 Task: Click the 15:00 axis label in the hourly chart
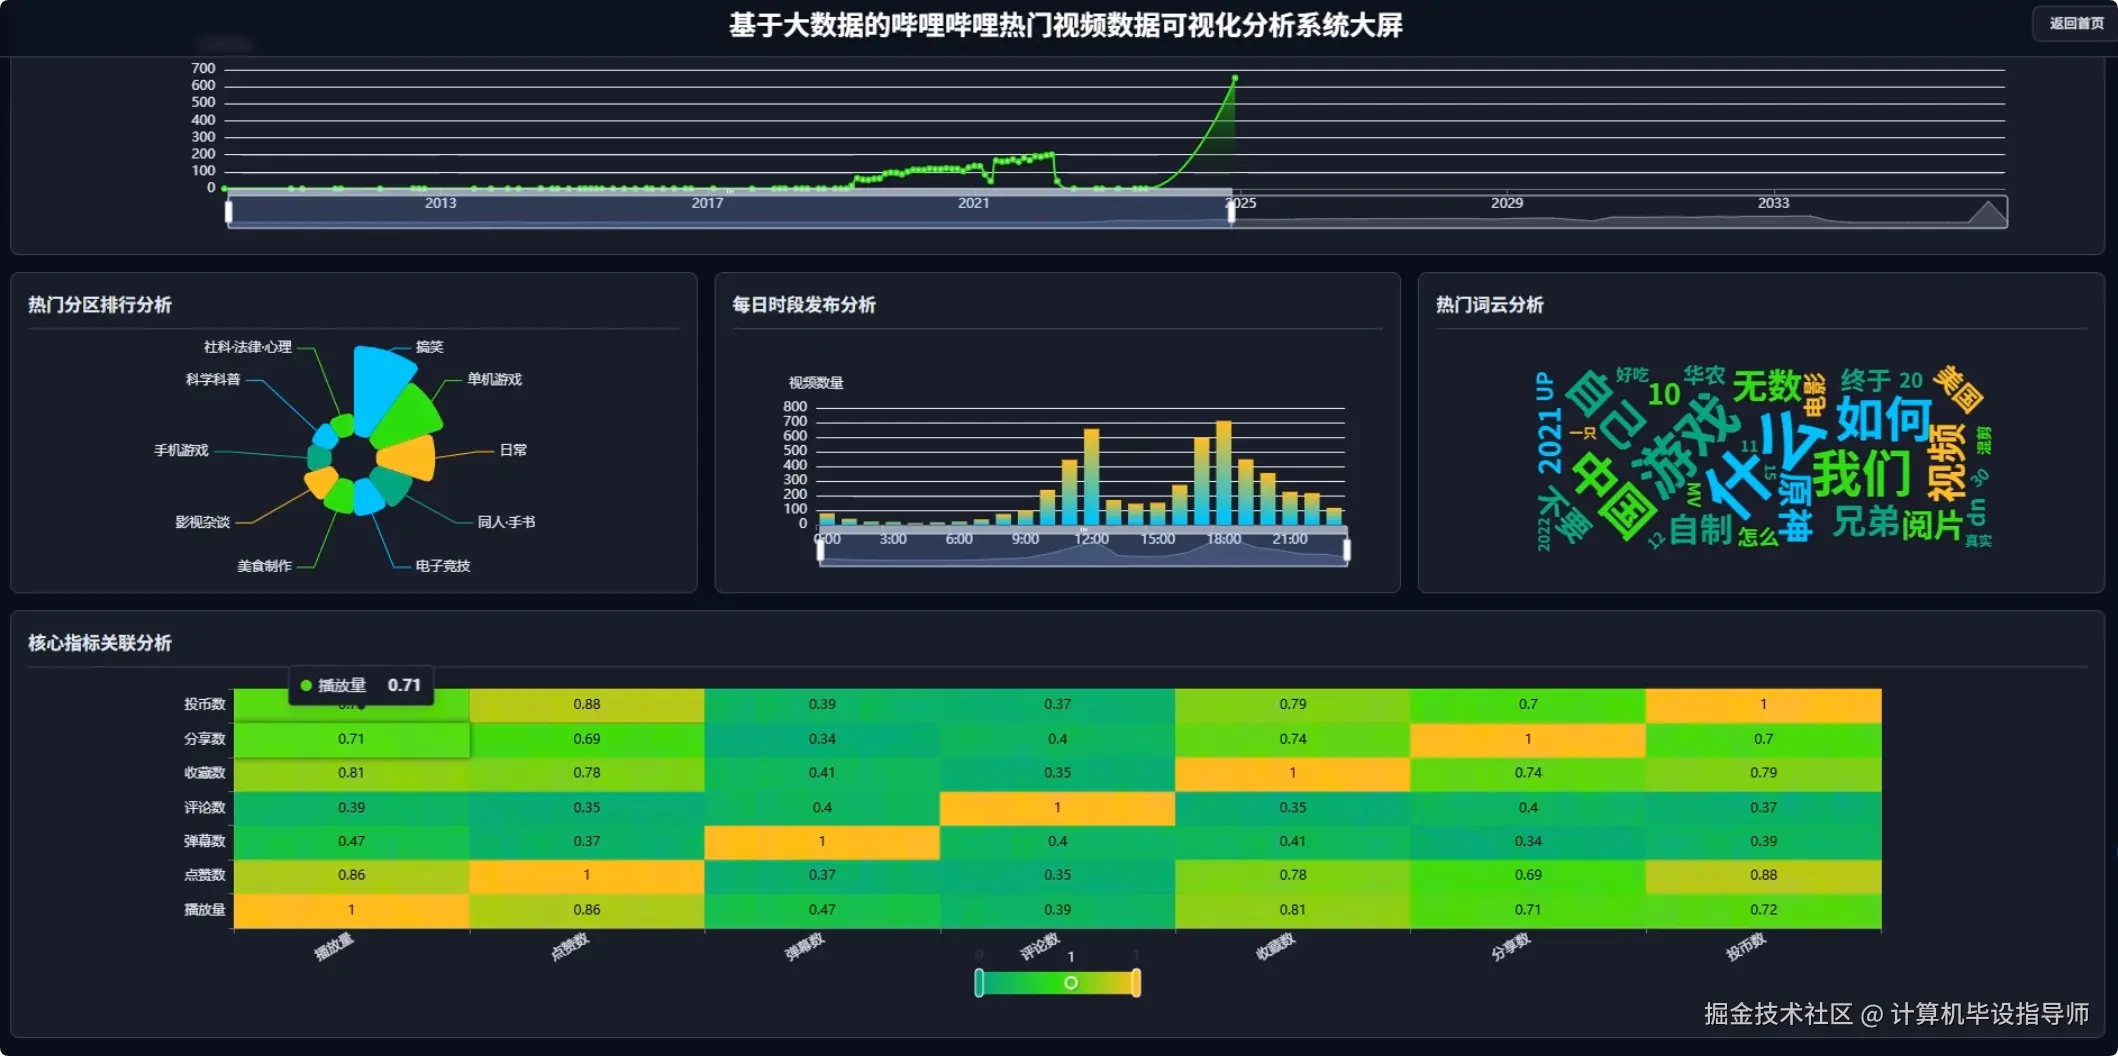(x=1157, y=539)
